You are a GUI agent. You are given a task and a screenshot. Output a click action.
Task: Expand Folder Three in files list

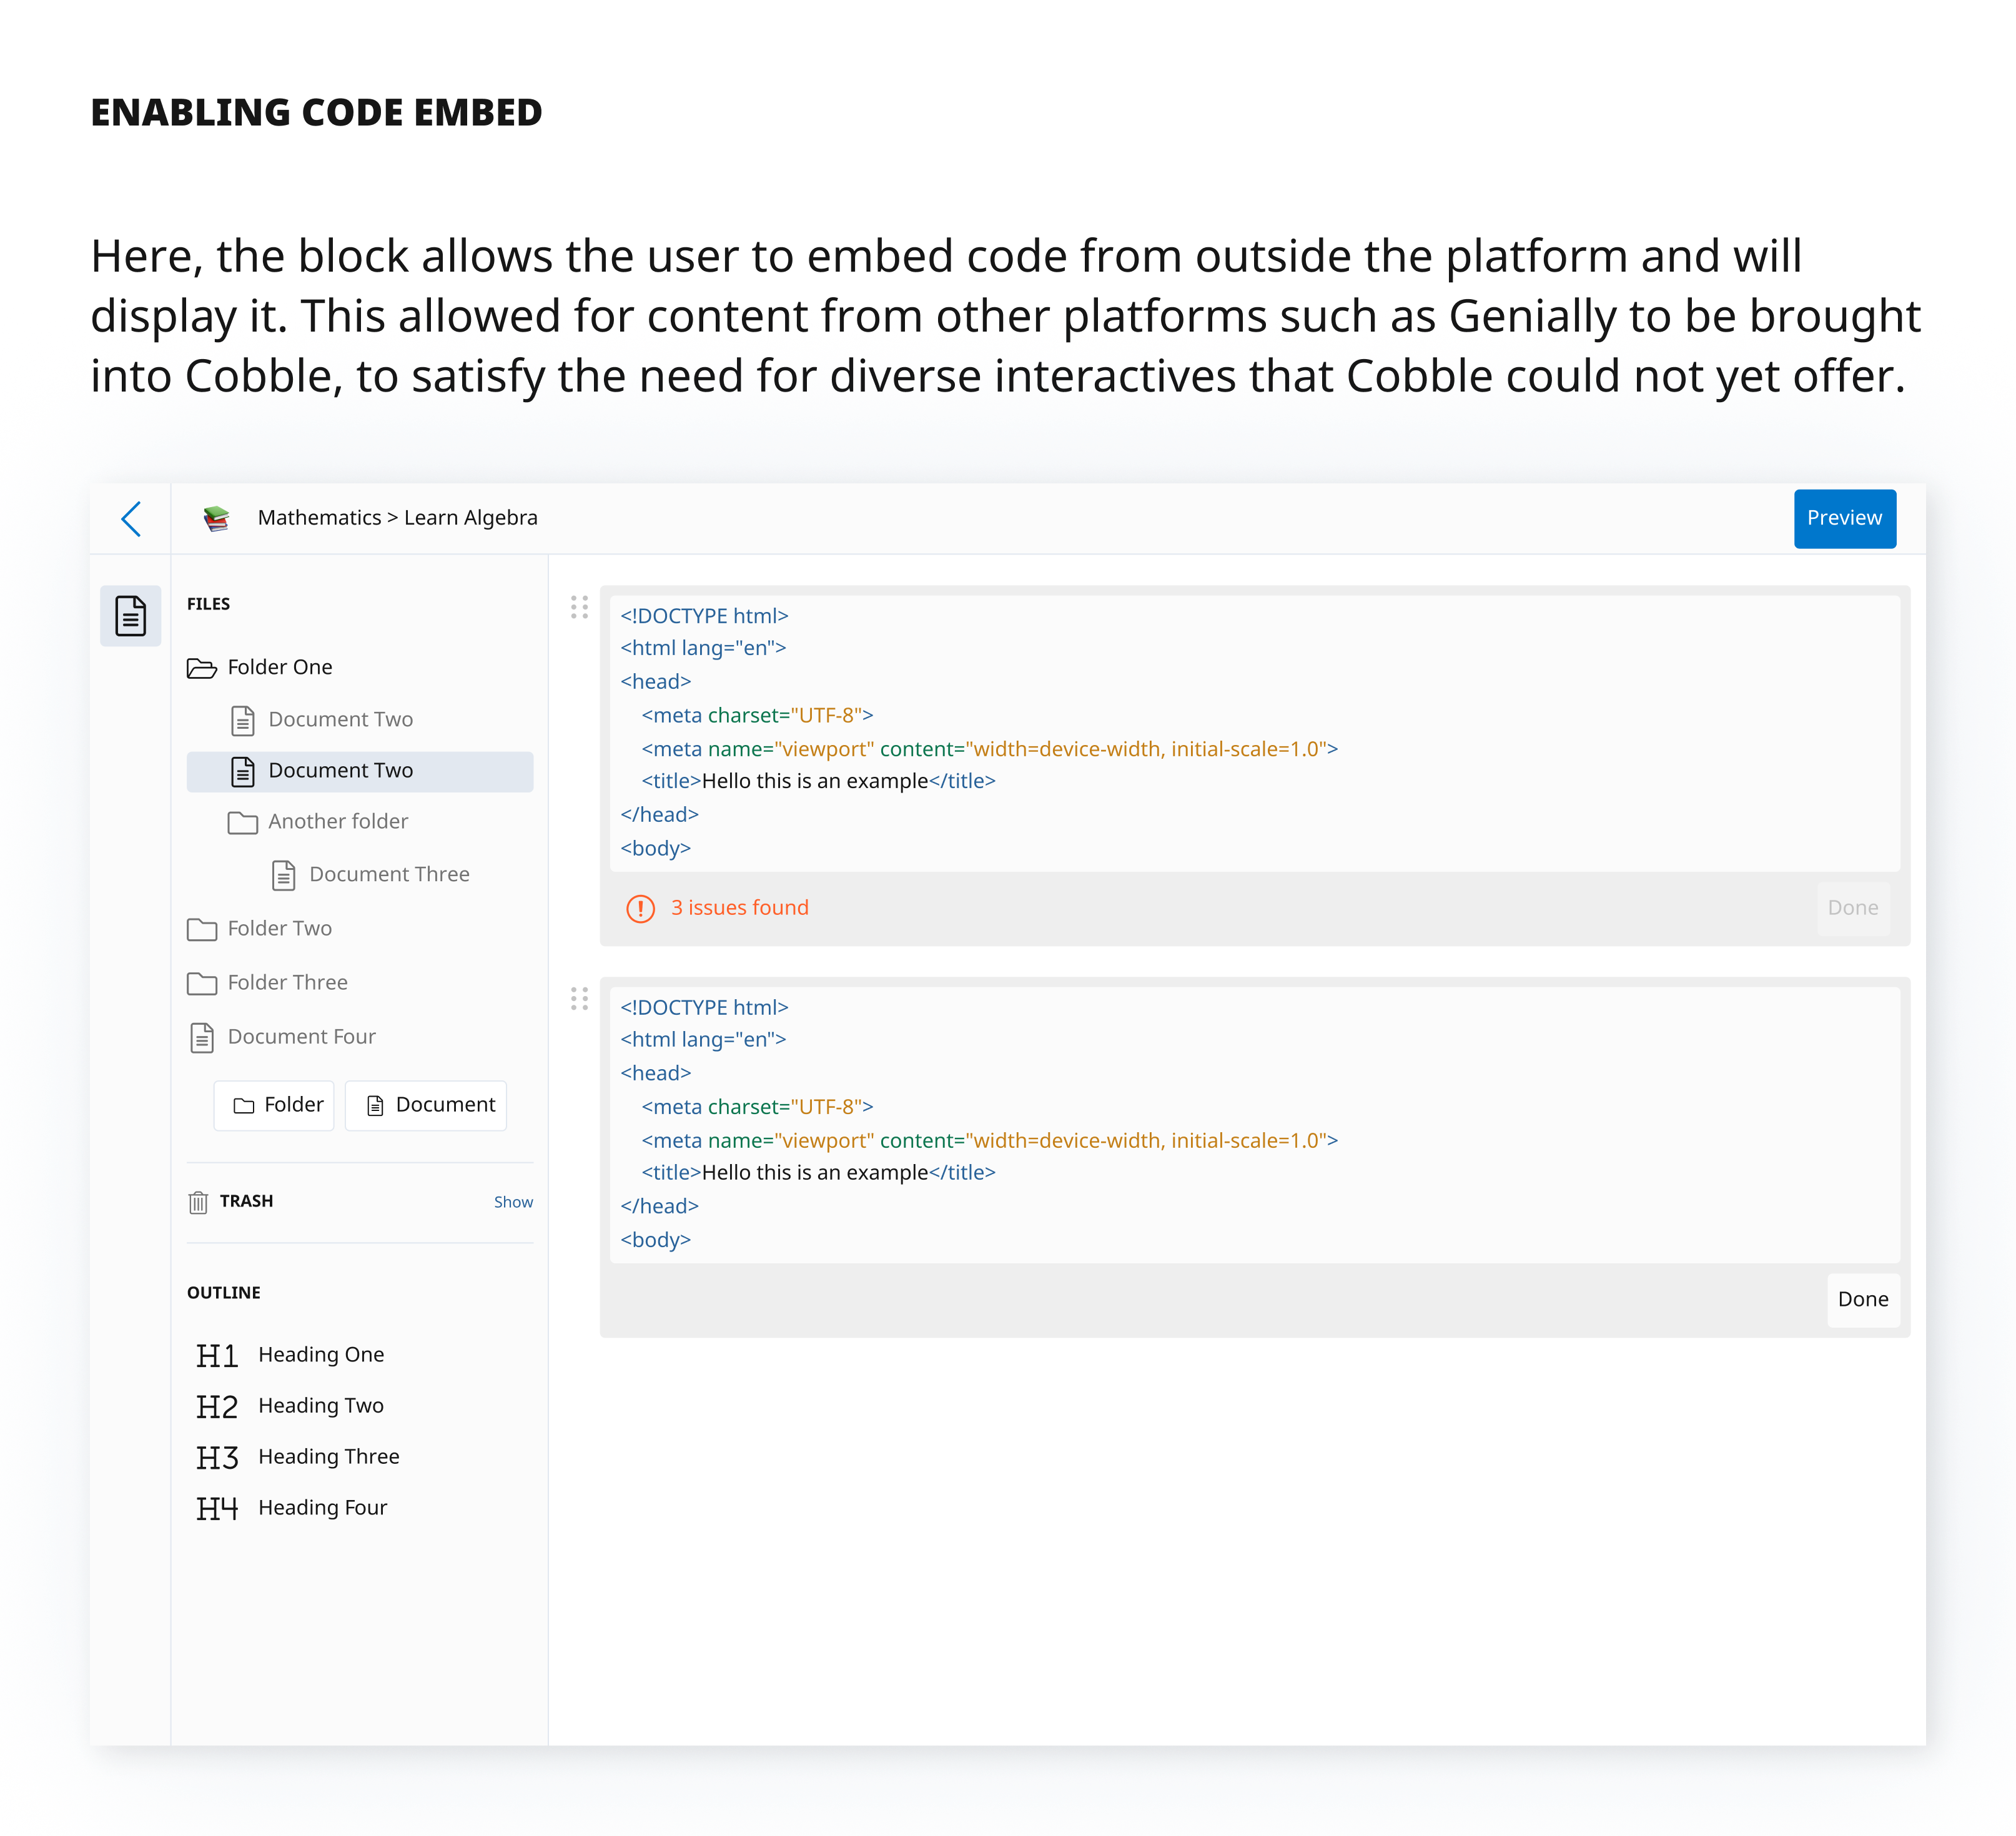[x=268, y=983]
